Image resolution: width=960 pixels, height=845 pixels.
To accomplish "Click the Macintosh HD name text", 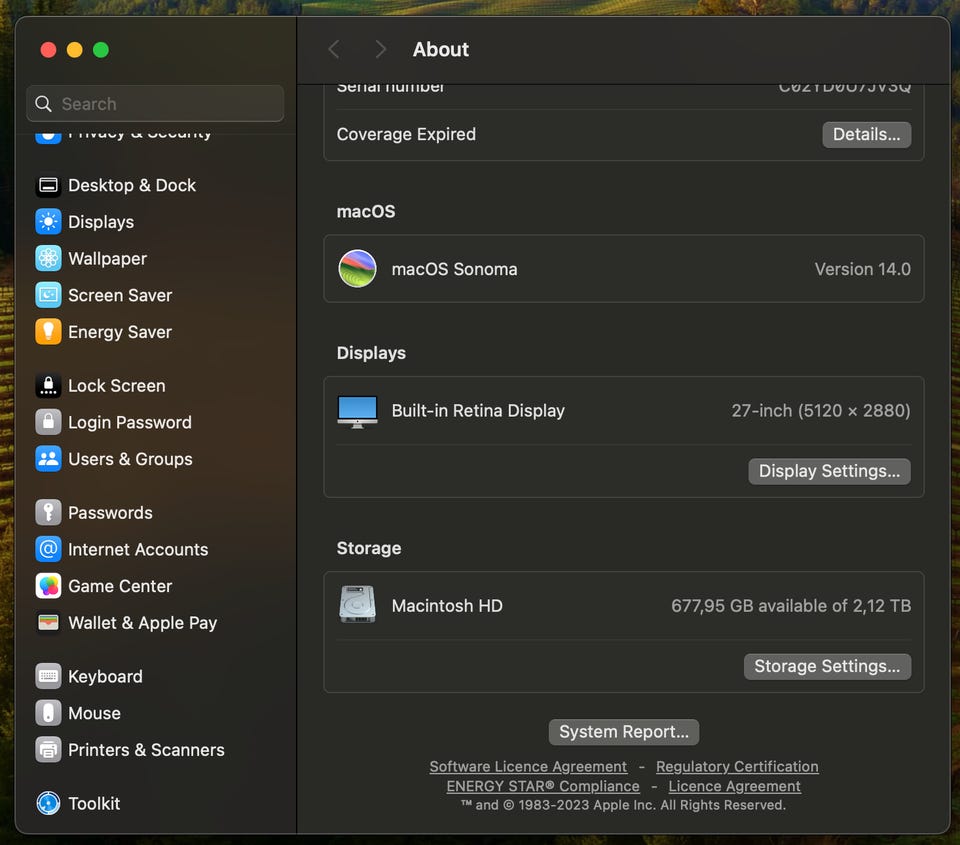I will pyautogui.click(x=447, y=606).
